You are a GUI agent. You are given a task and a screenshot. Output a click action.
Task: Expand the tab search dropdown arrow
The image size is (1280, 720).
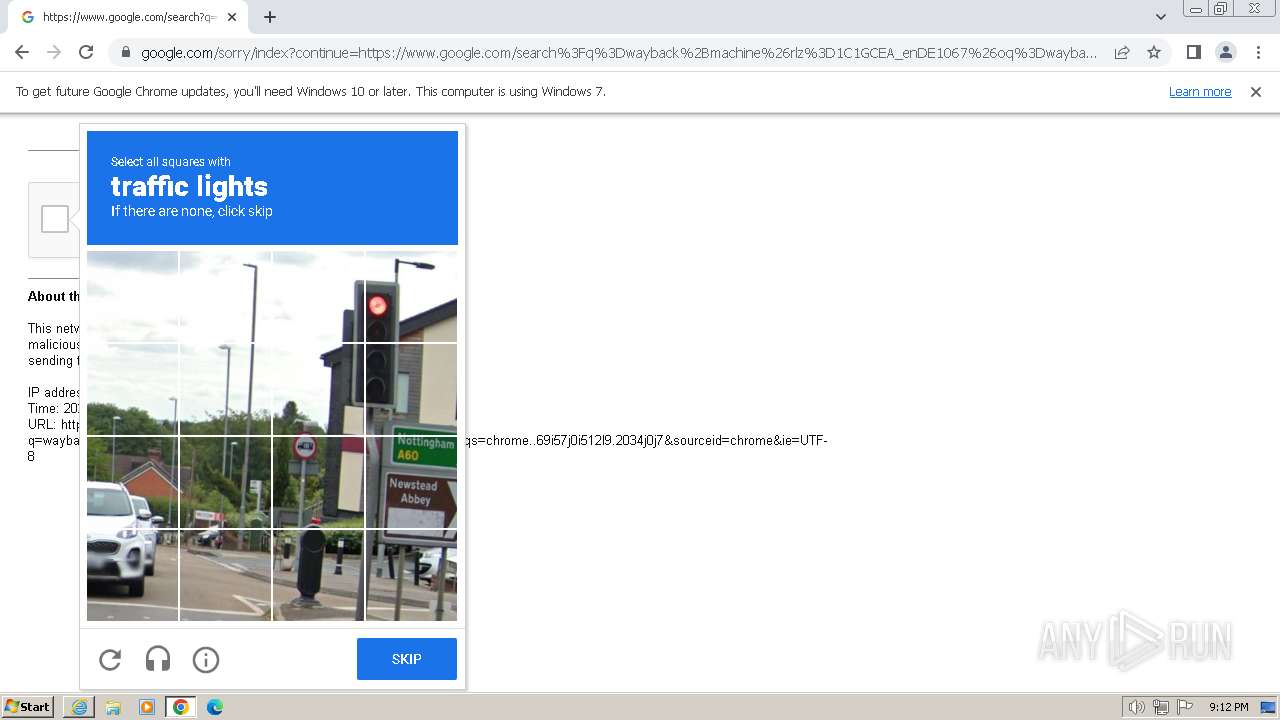tap(1161, 16)
